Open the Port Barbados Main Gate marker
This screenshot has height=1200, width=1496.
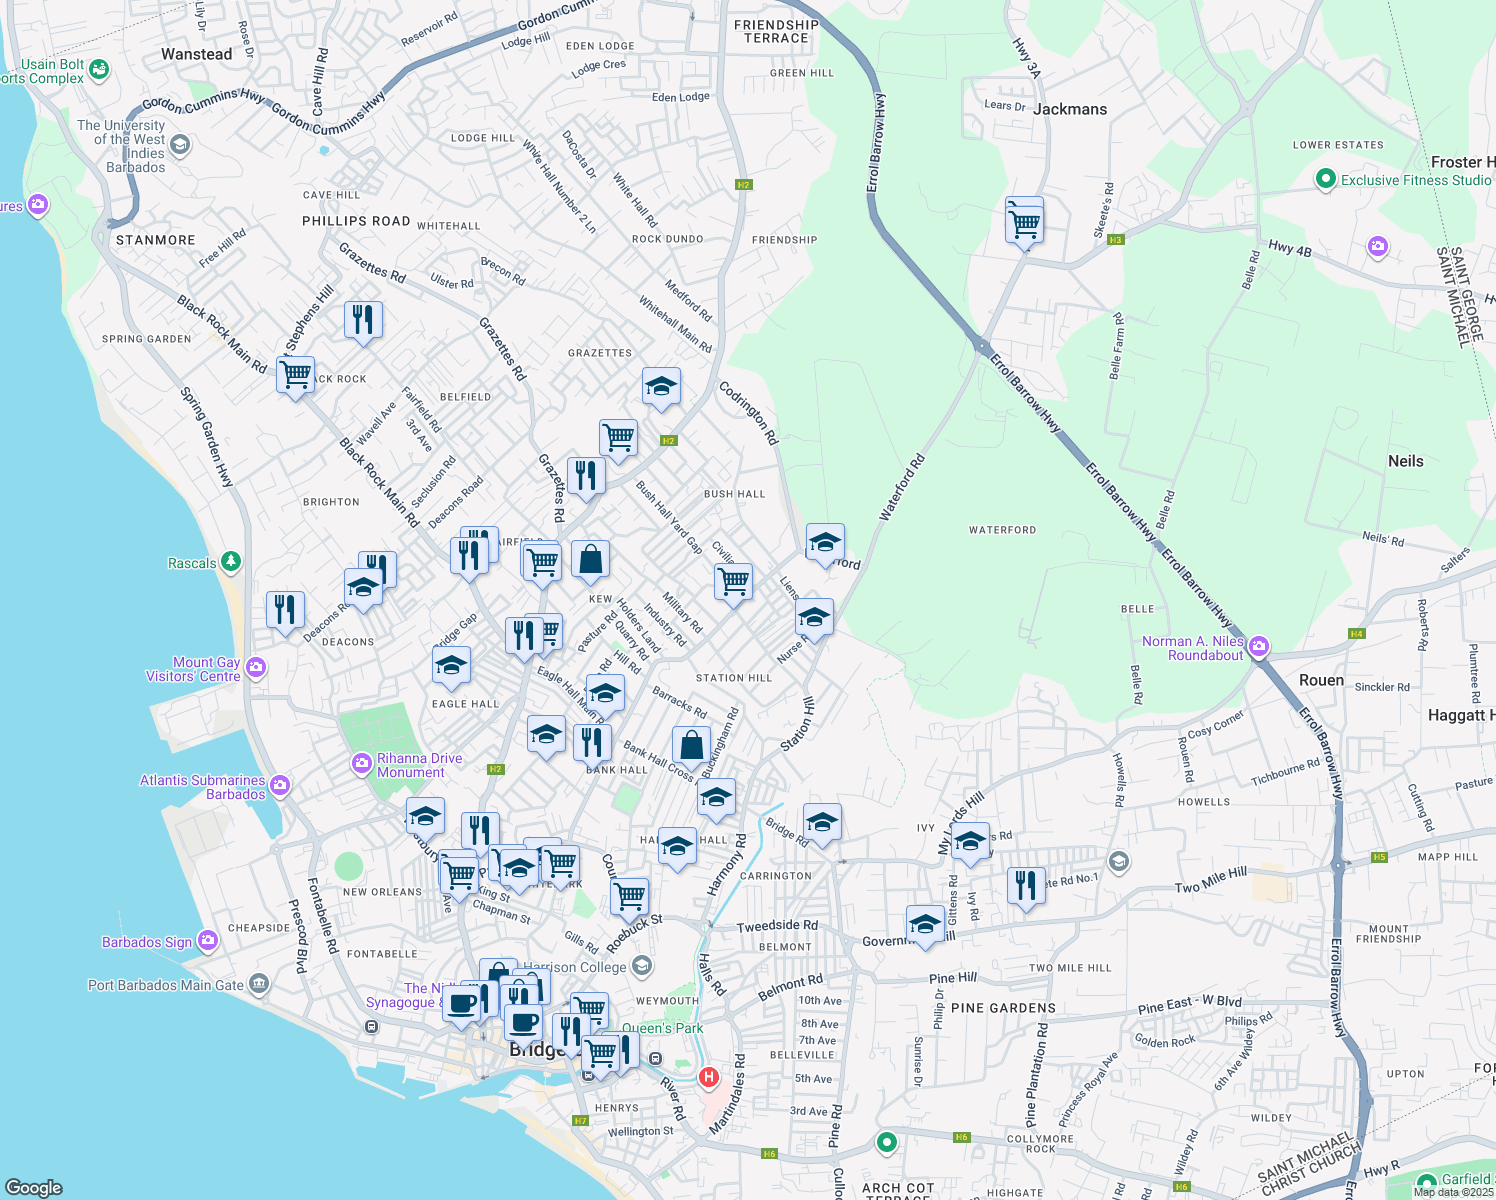click(x=259, y=984)
